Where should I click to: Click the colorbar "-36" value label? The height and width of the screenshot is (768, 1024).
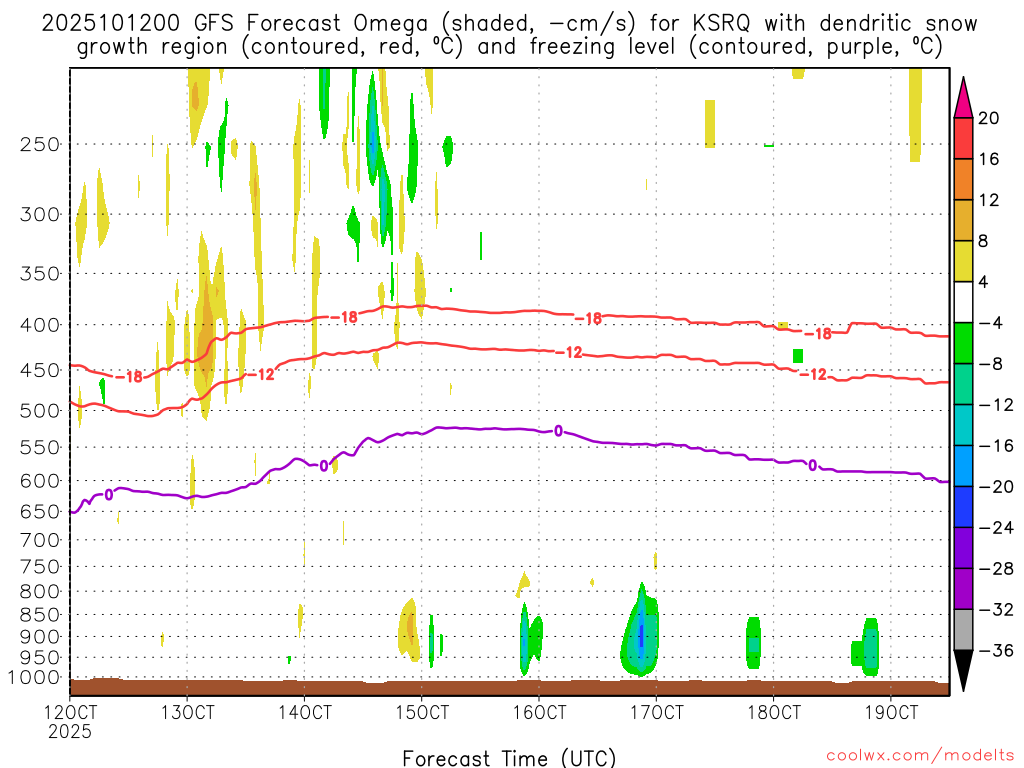996,650
